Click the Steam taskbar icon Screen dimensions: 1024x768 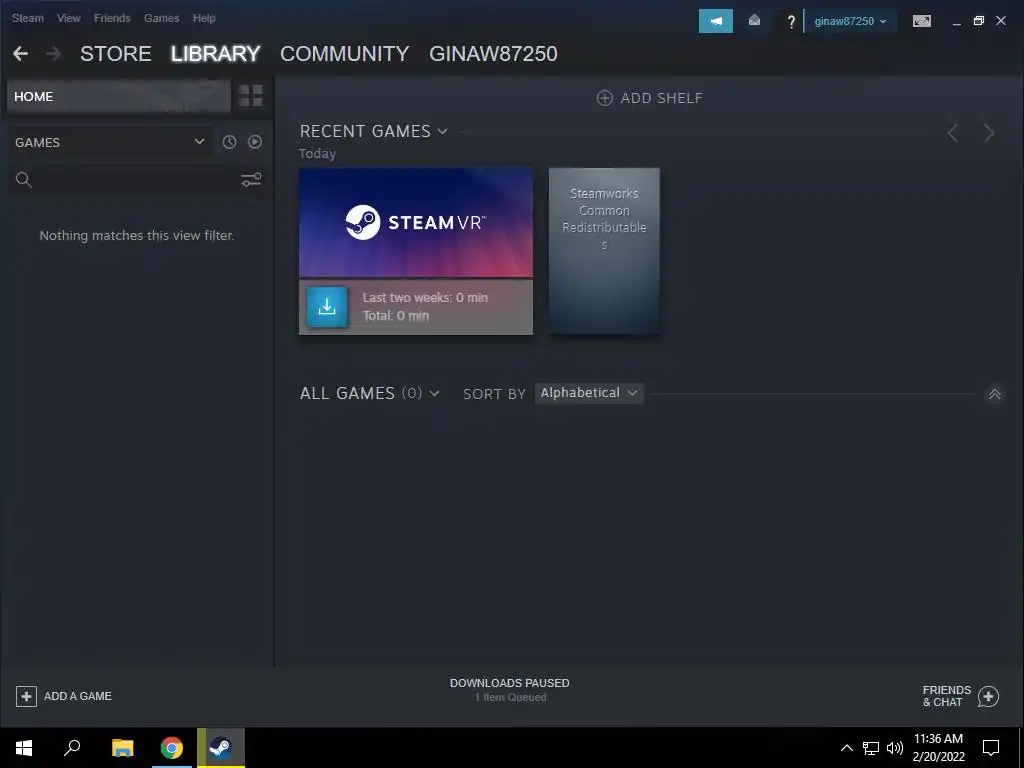click(x=221, y=748)
